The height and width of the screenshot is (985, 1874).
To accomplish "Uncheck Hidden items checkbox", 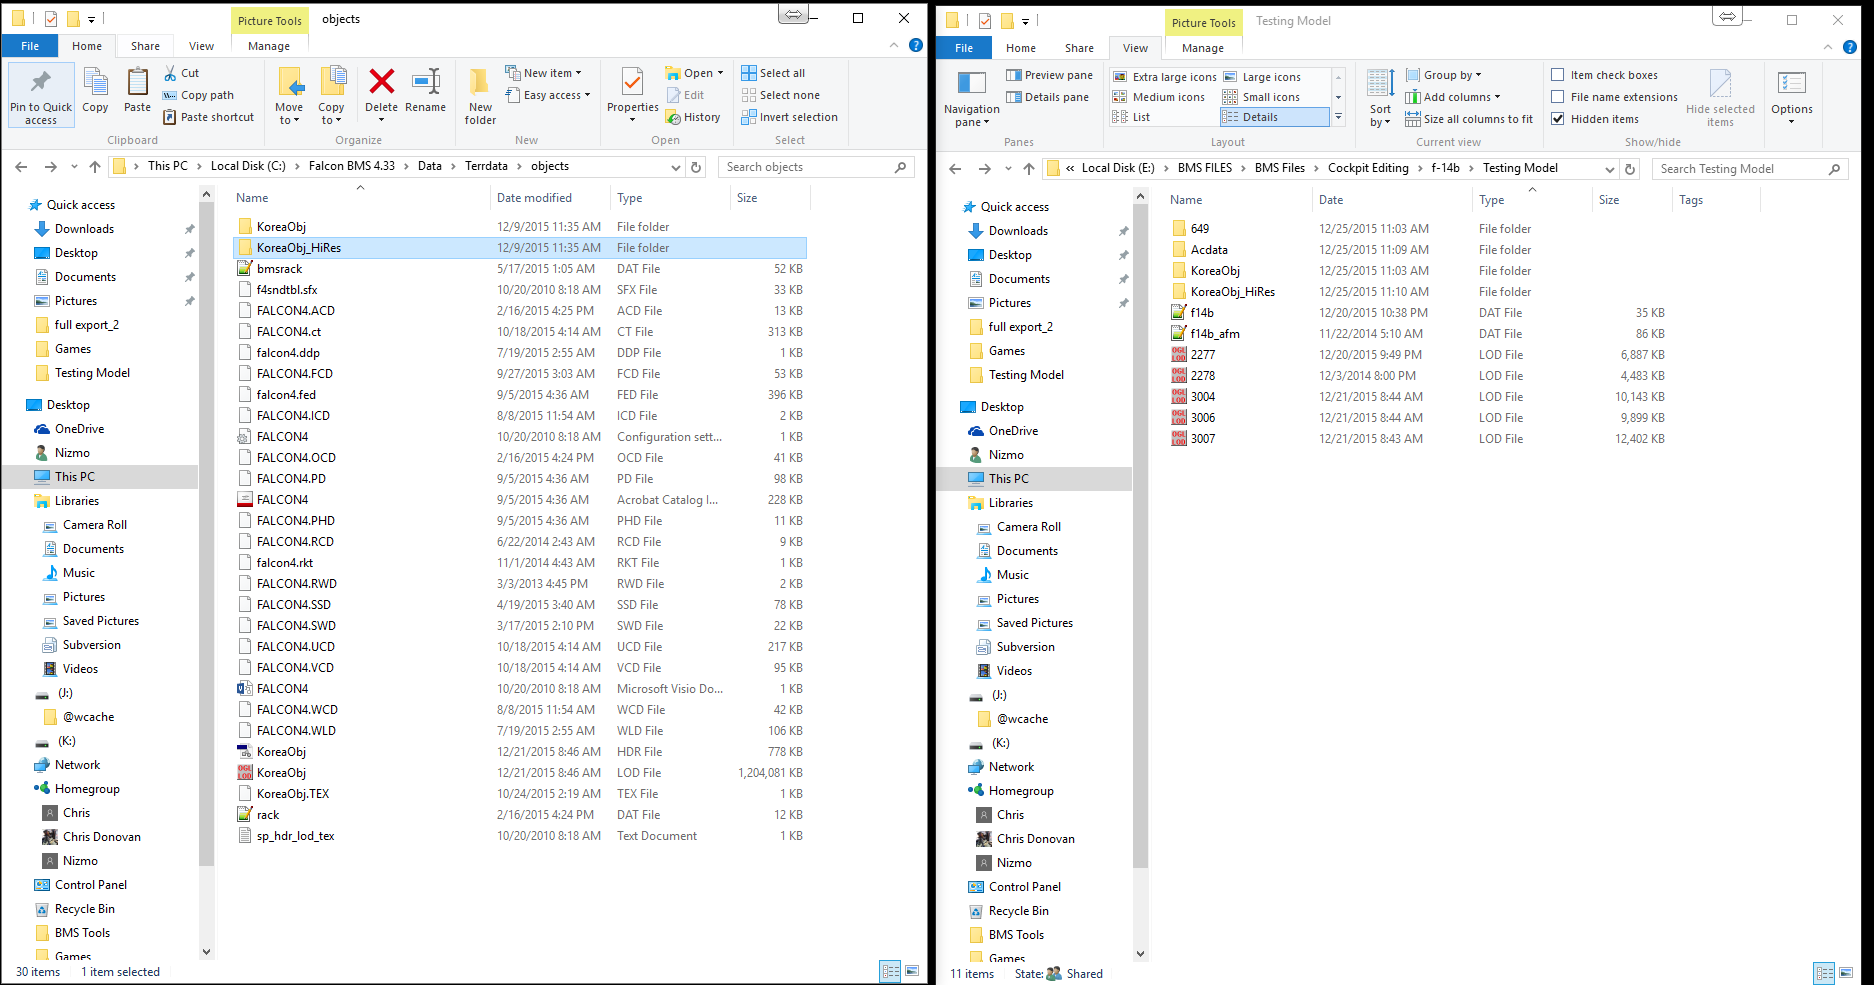I will tap(1557, 119).
